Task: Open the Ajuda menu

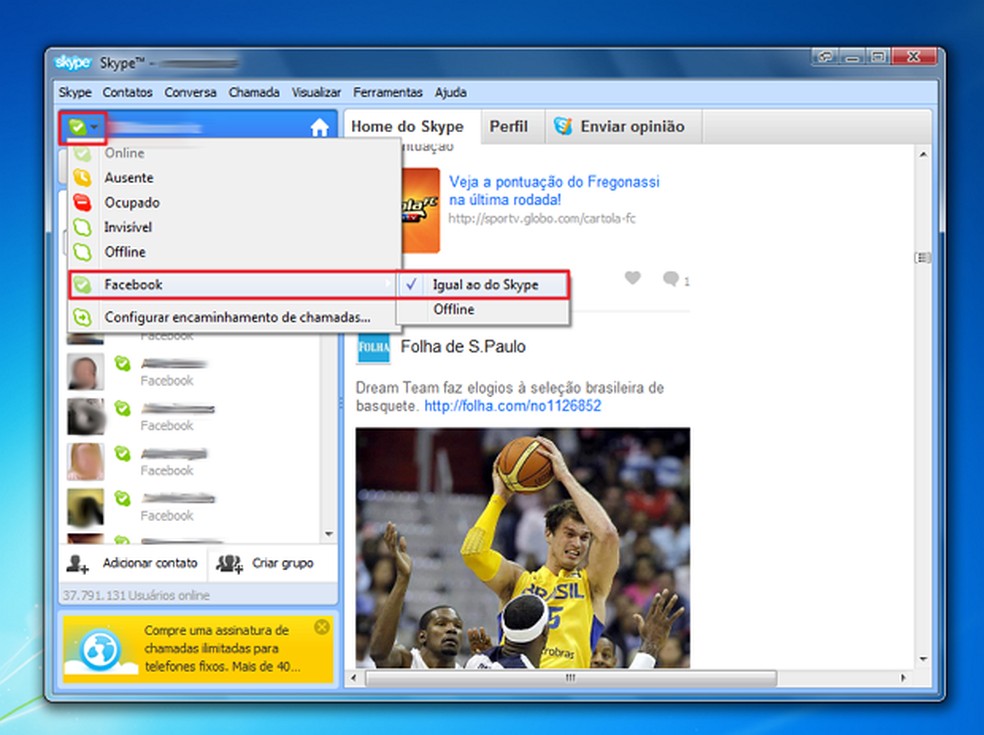Action: (451, 92)
